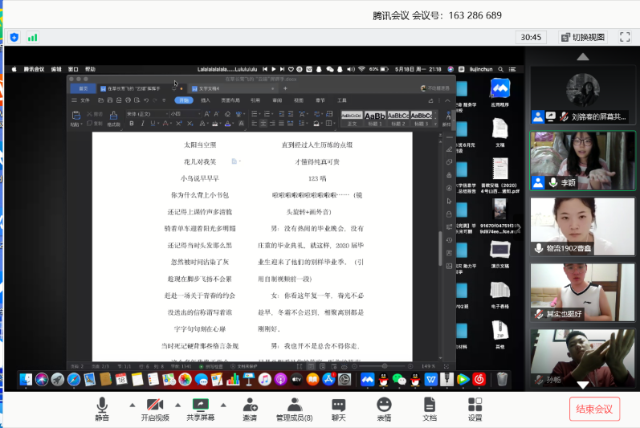Click the Finder icon in the shared Dock
Screen dimensions: 640x428
pos(25,379)
